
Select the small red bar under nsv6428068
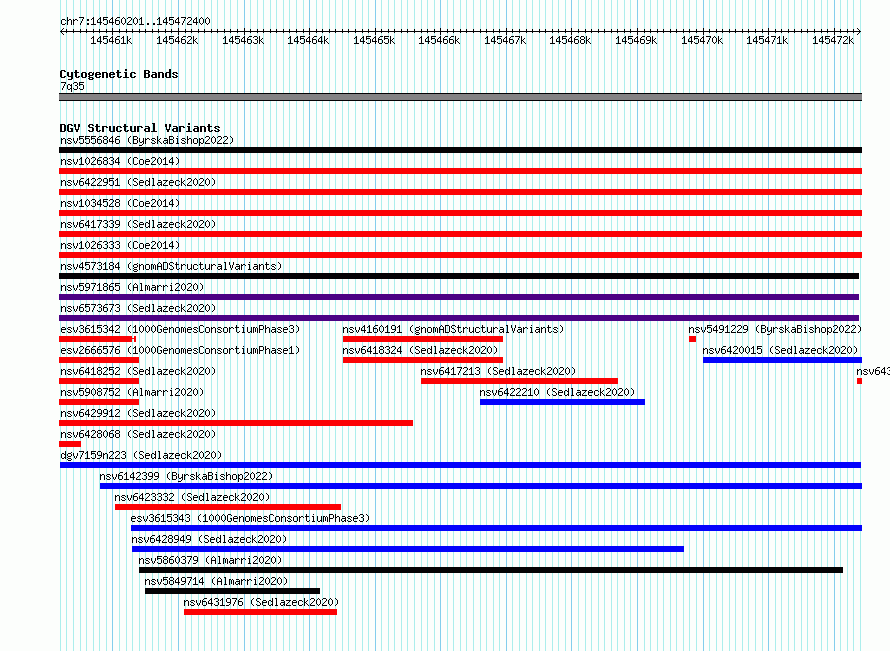pyautogui.click(x=70, y=444)
